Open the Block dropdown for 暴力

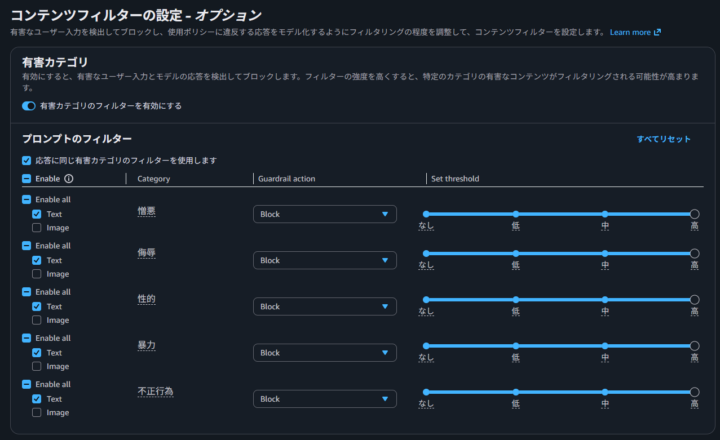324,352
